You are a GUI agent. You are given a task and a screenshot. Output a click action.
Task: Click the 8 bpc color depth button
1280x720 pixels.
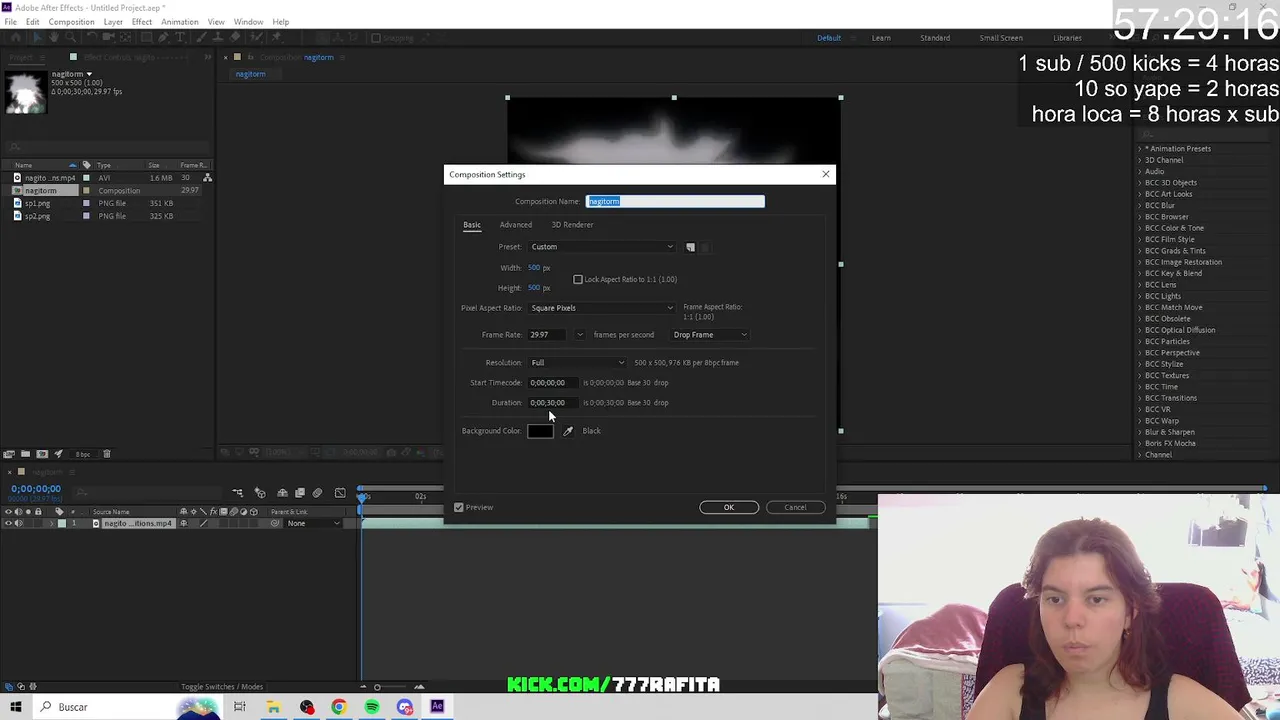(x=83, y=454)
